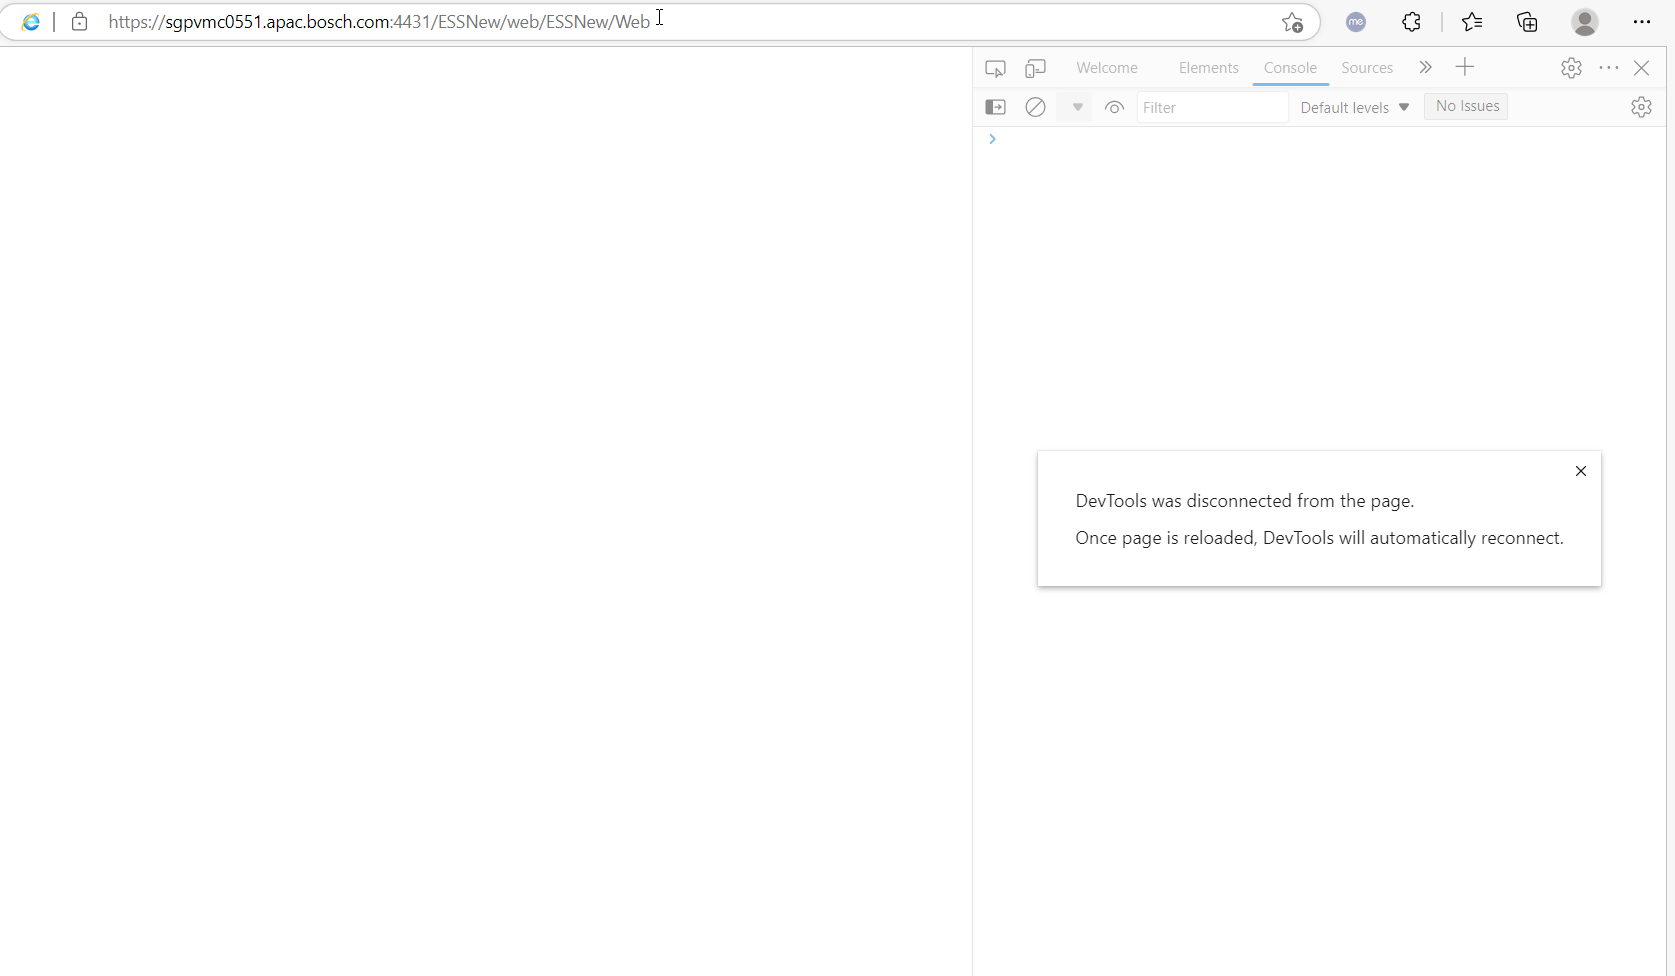Viewport: 1675px width, 976px height.
Task: Add current page to favorites
Action: point(1291,22)
